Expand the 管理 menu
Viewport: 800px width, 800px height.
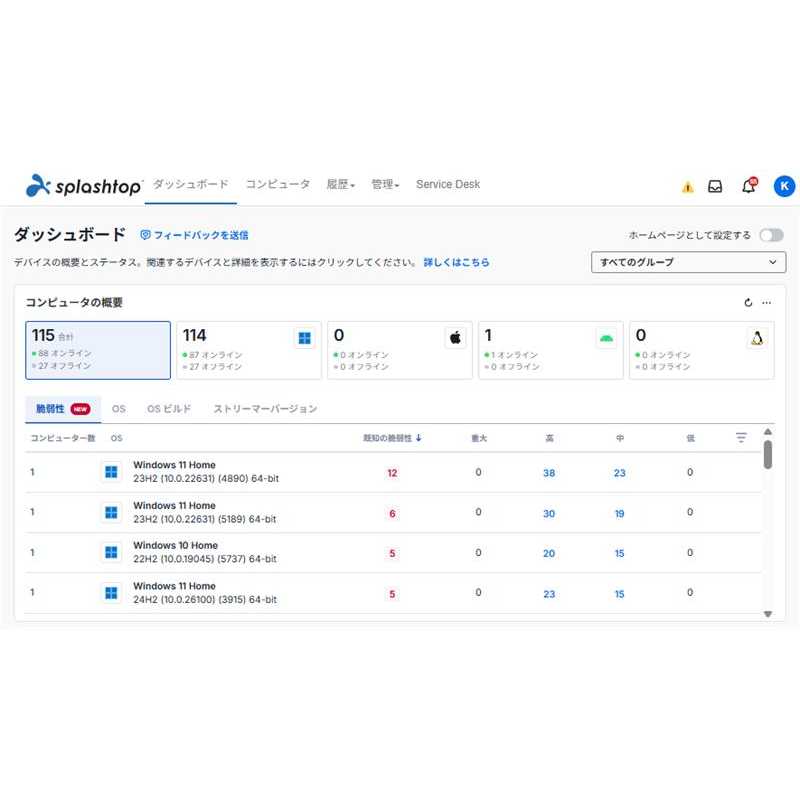point(385,185)
